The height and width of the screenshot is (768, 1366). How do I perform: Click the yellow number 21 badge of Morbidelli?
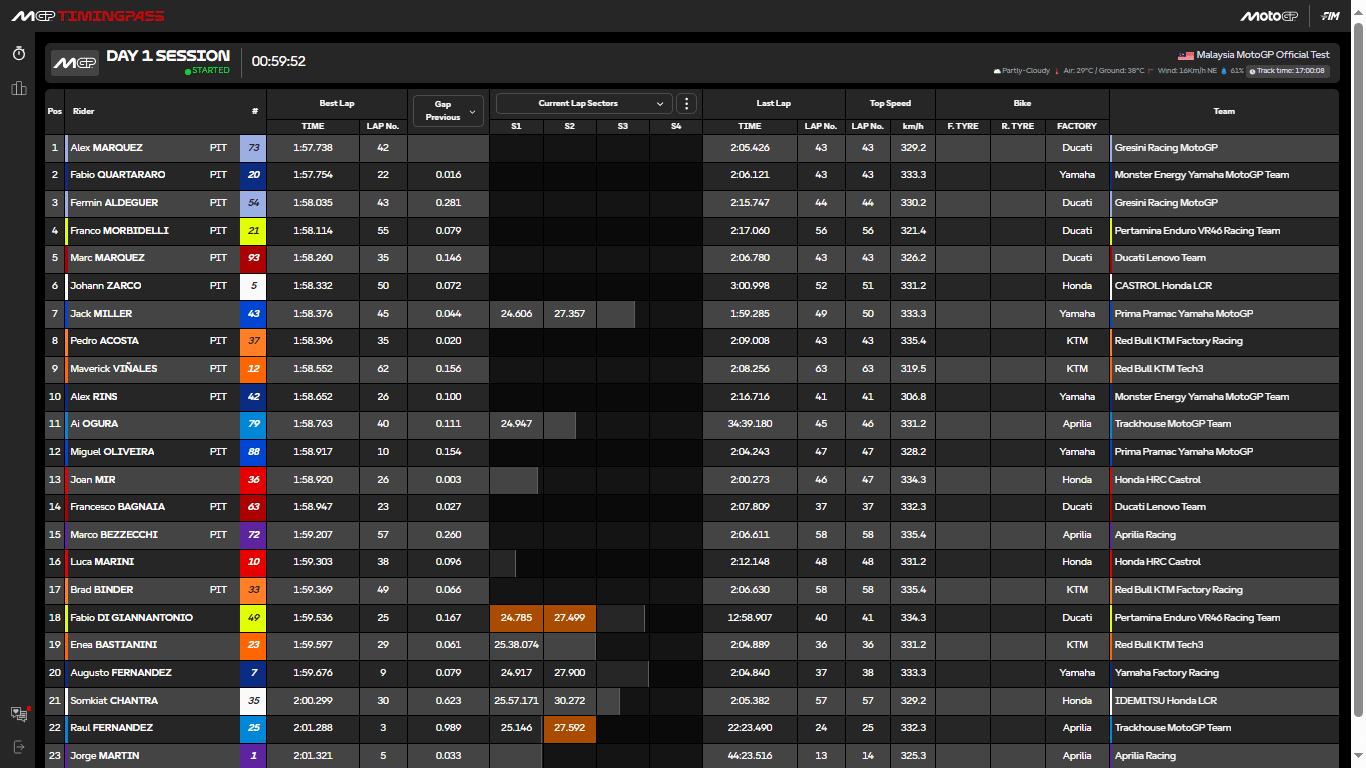(x=253, y=230)
